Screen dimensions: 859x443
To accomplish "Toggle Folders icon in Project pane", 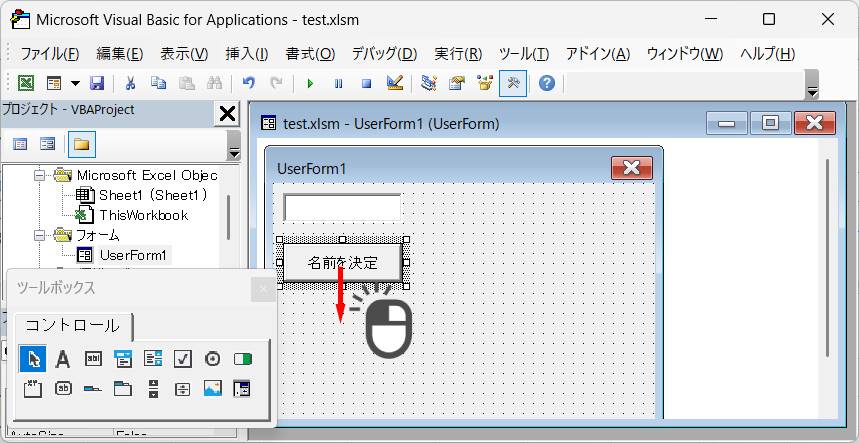I will [x=82, y=145].
